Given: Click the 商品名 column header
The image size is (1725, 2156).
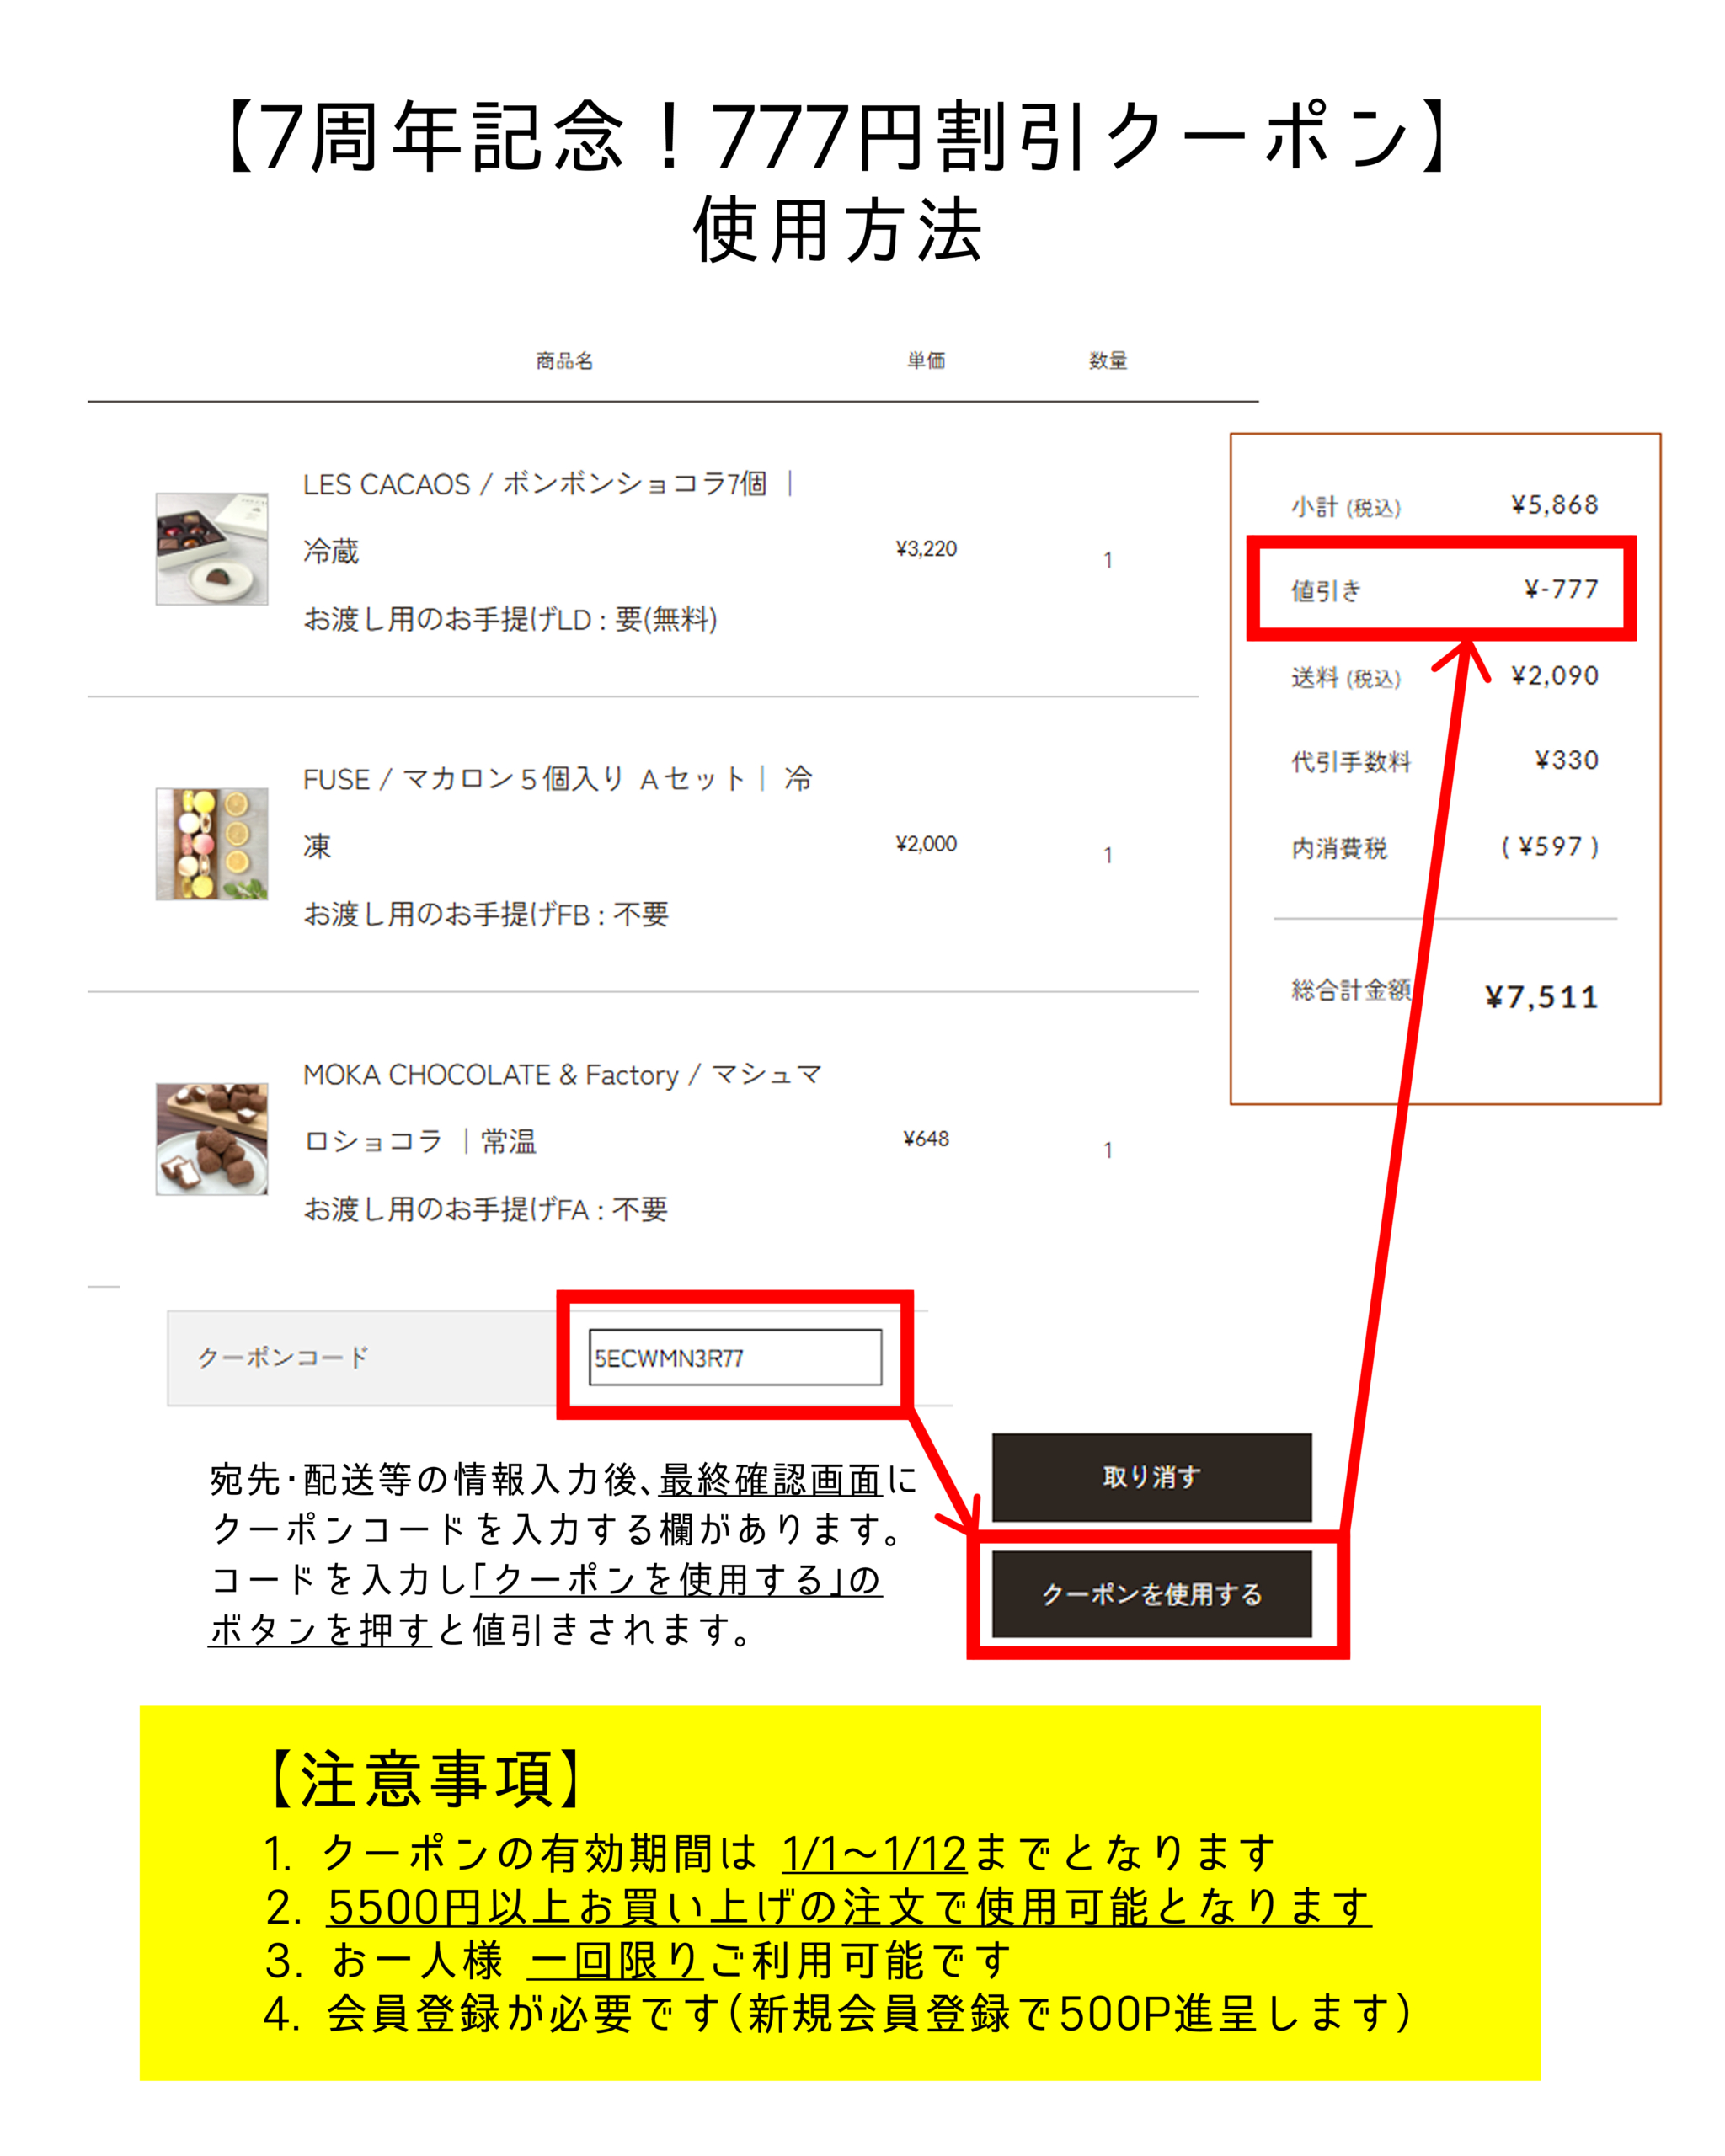Looking at the screenshot, I should (564, 360).
